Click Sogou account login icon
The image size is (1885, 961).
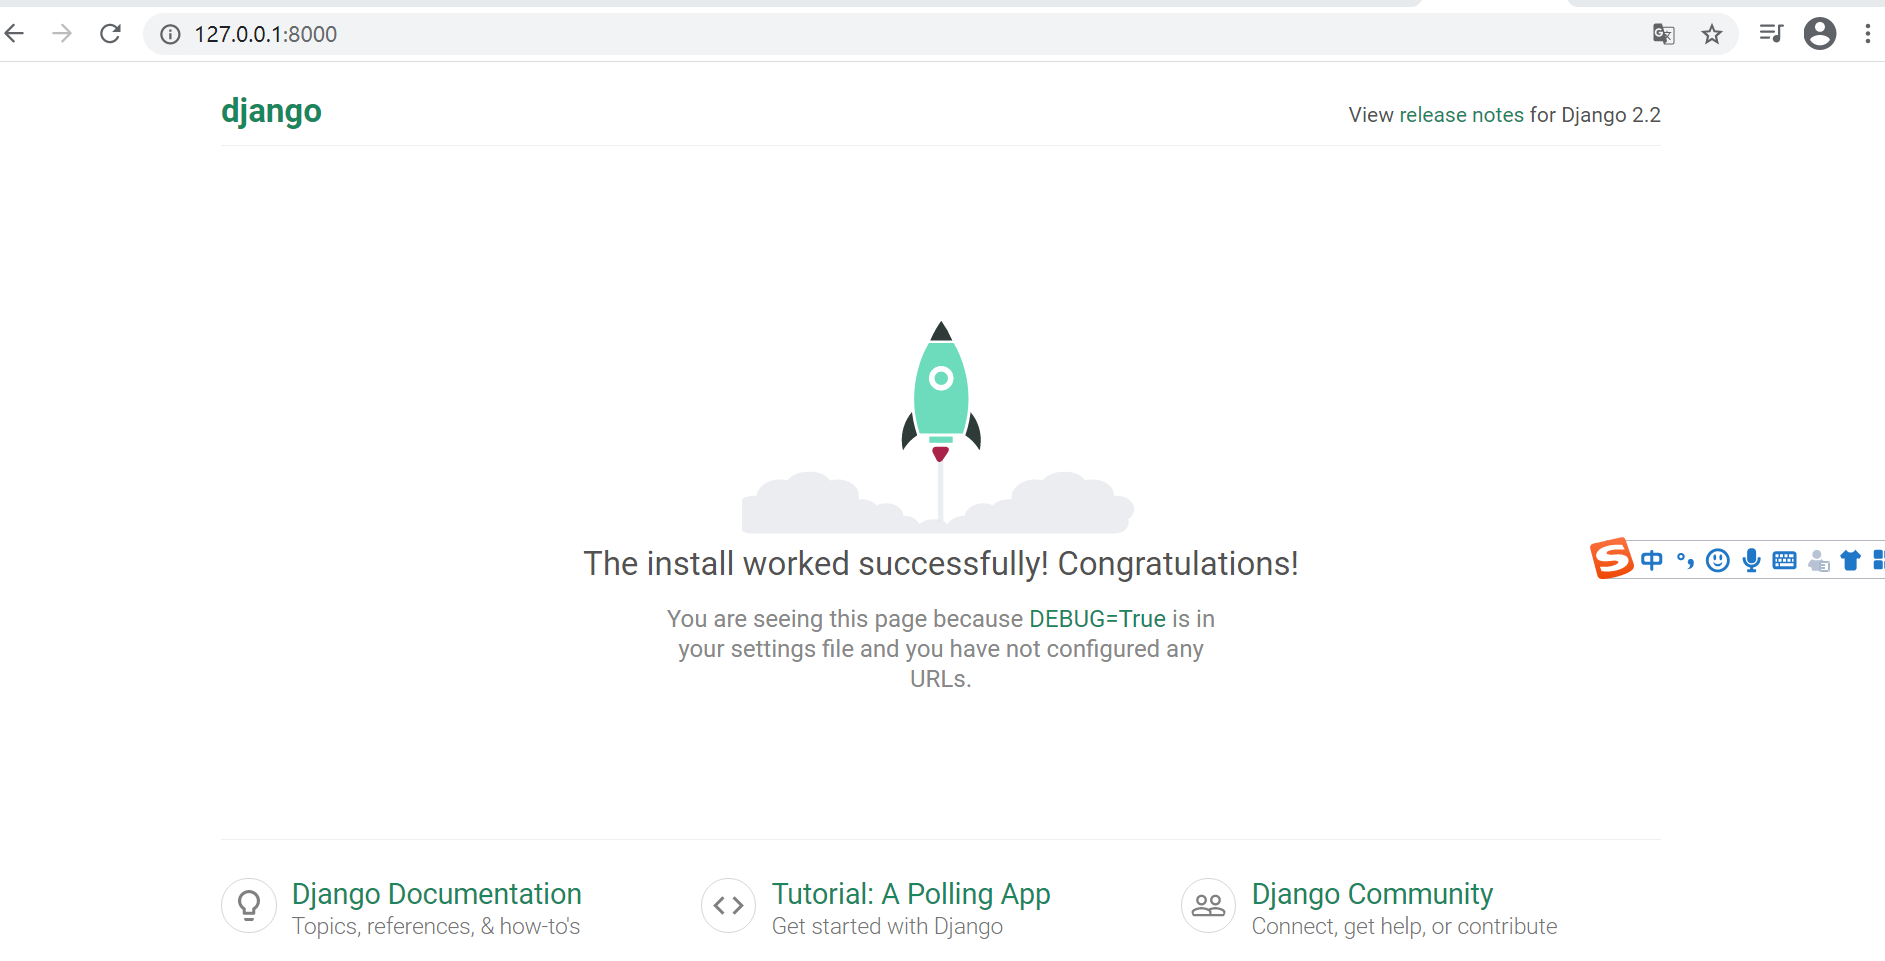point(1819,561)
